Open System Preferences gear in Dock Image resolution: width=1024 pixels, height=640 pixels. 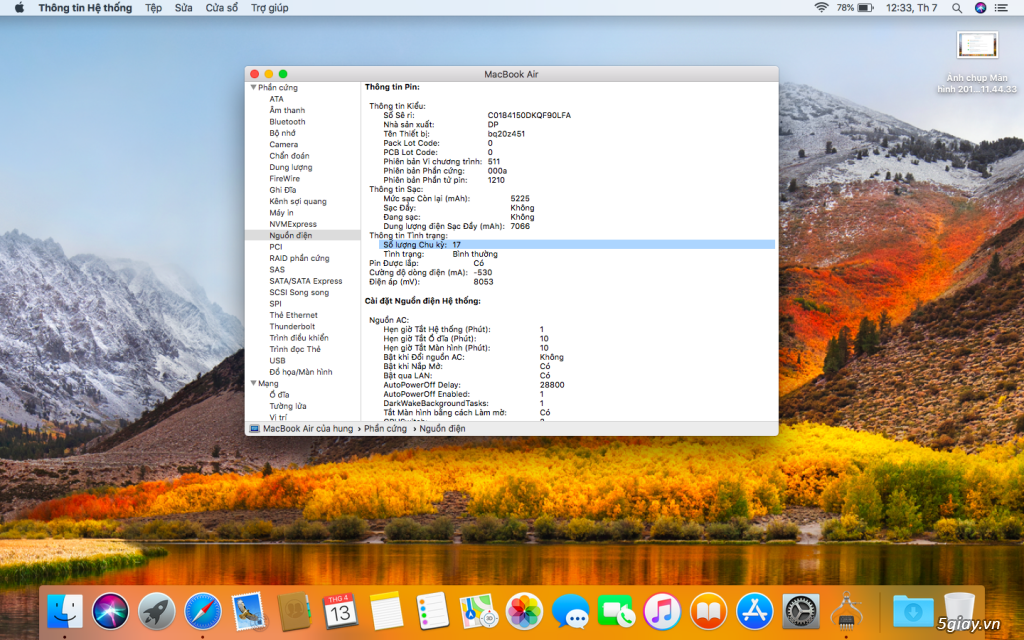800,611
